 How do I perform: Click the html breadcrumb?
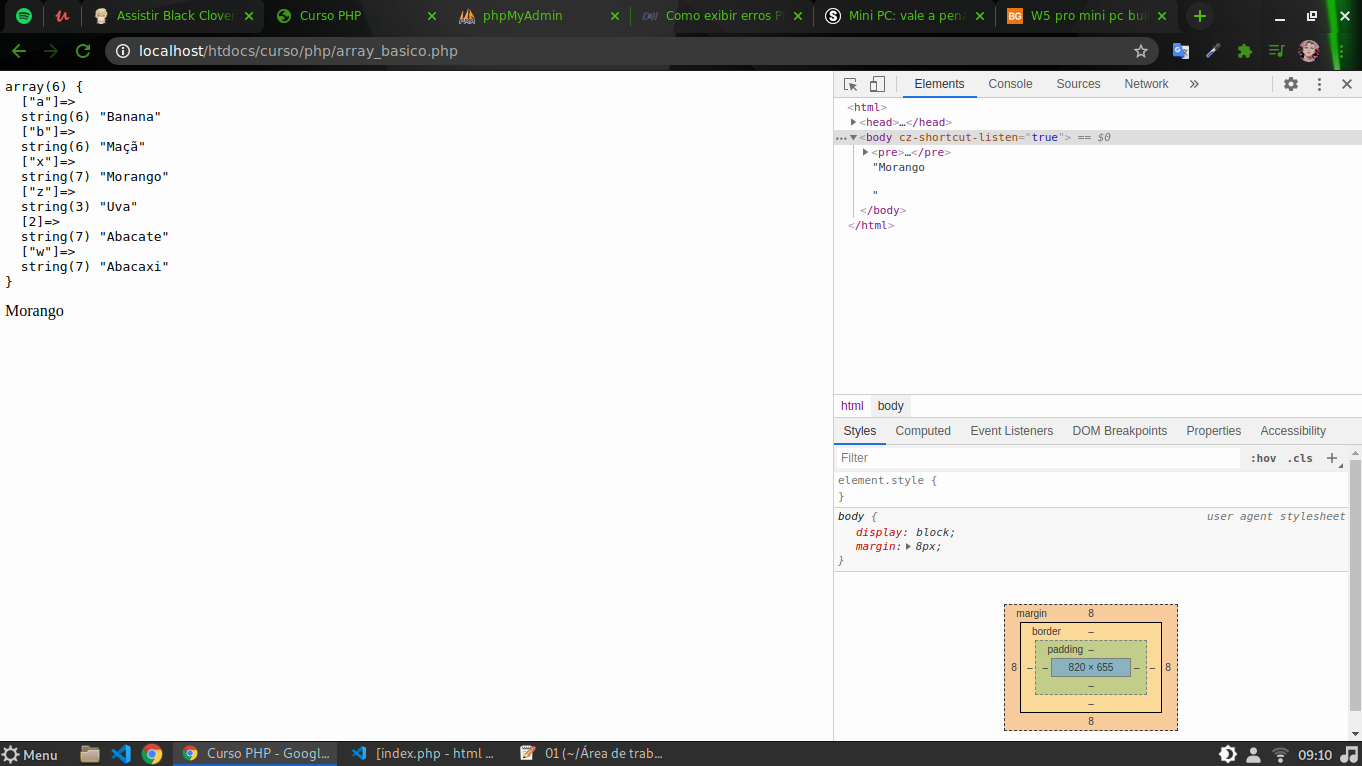tap(852, 406)
